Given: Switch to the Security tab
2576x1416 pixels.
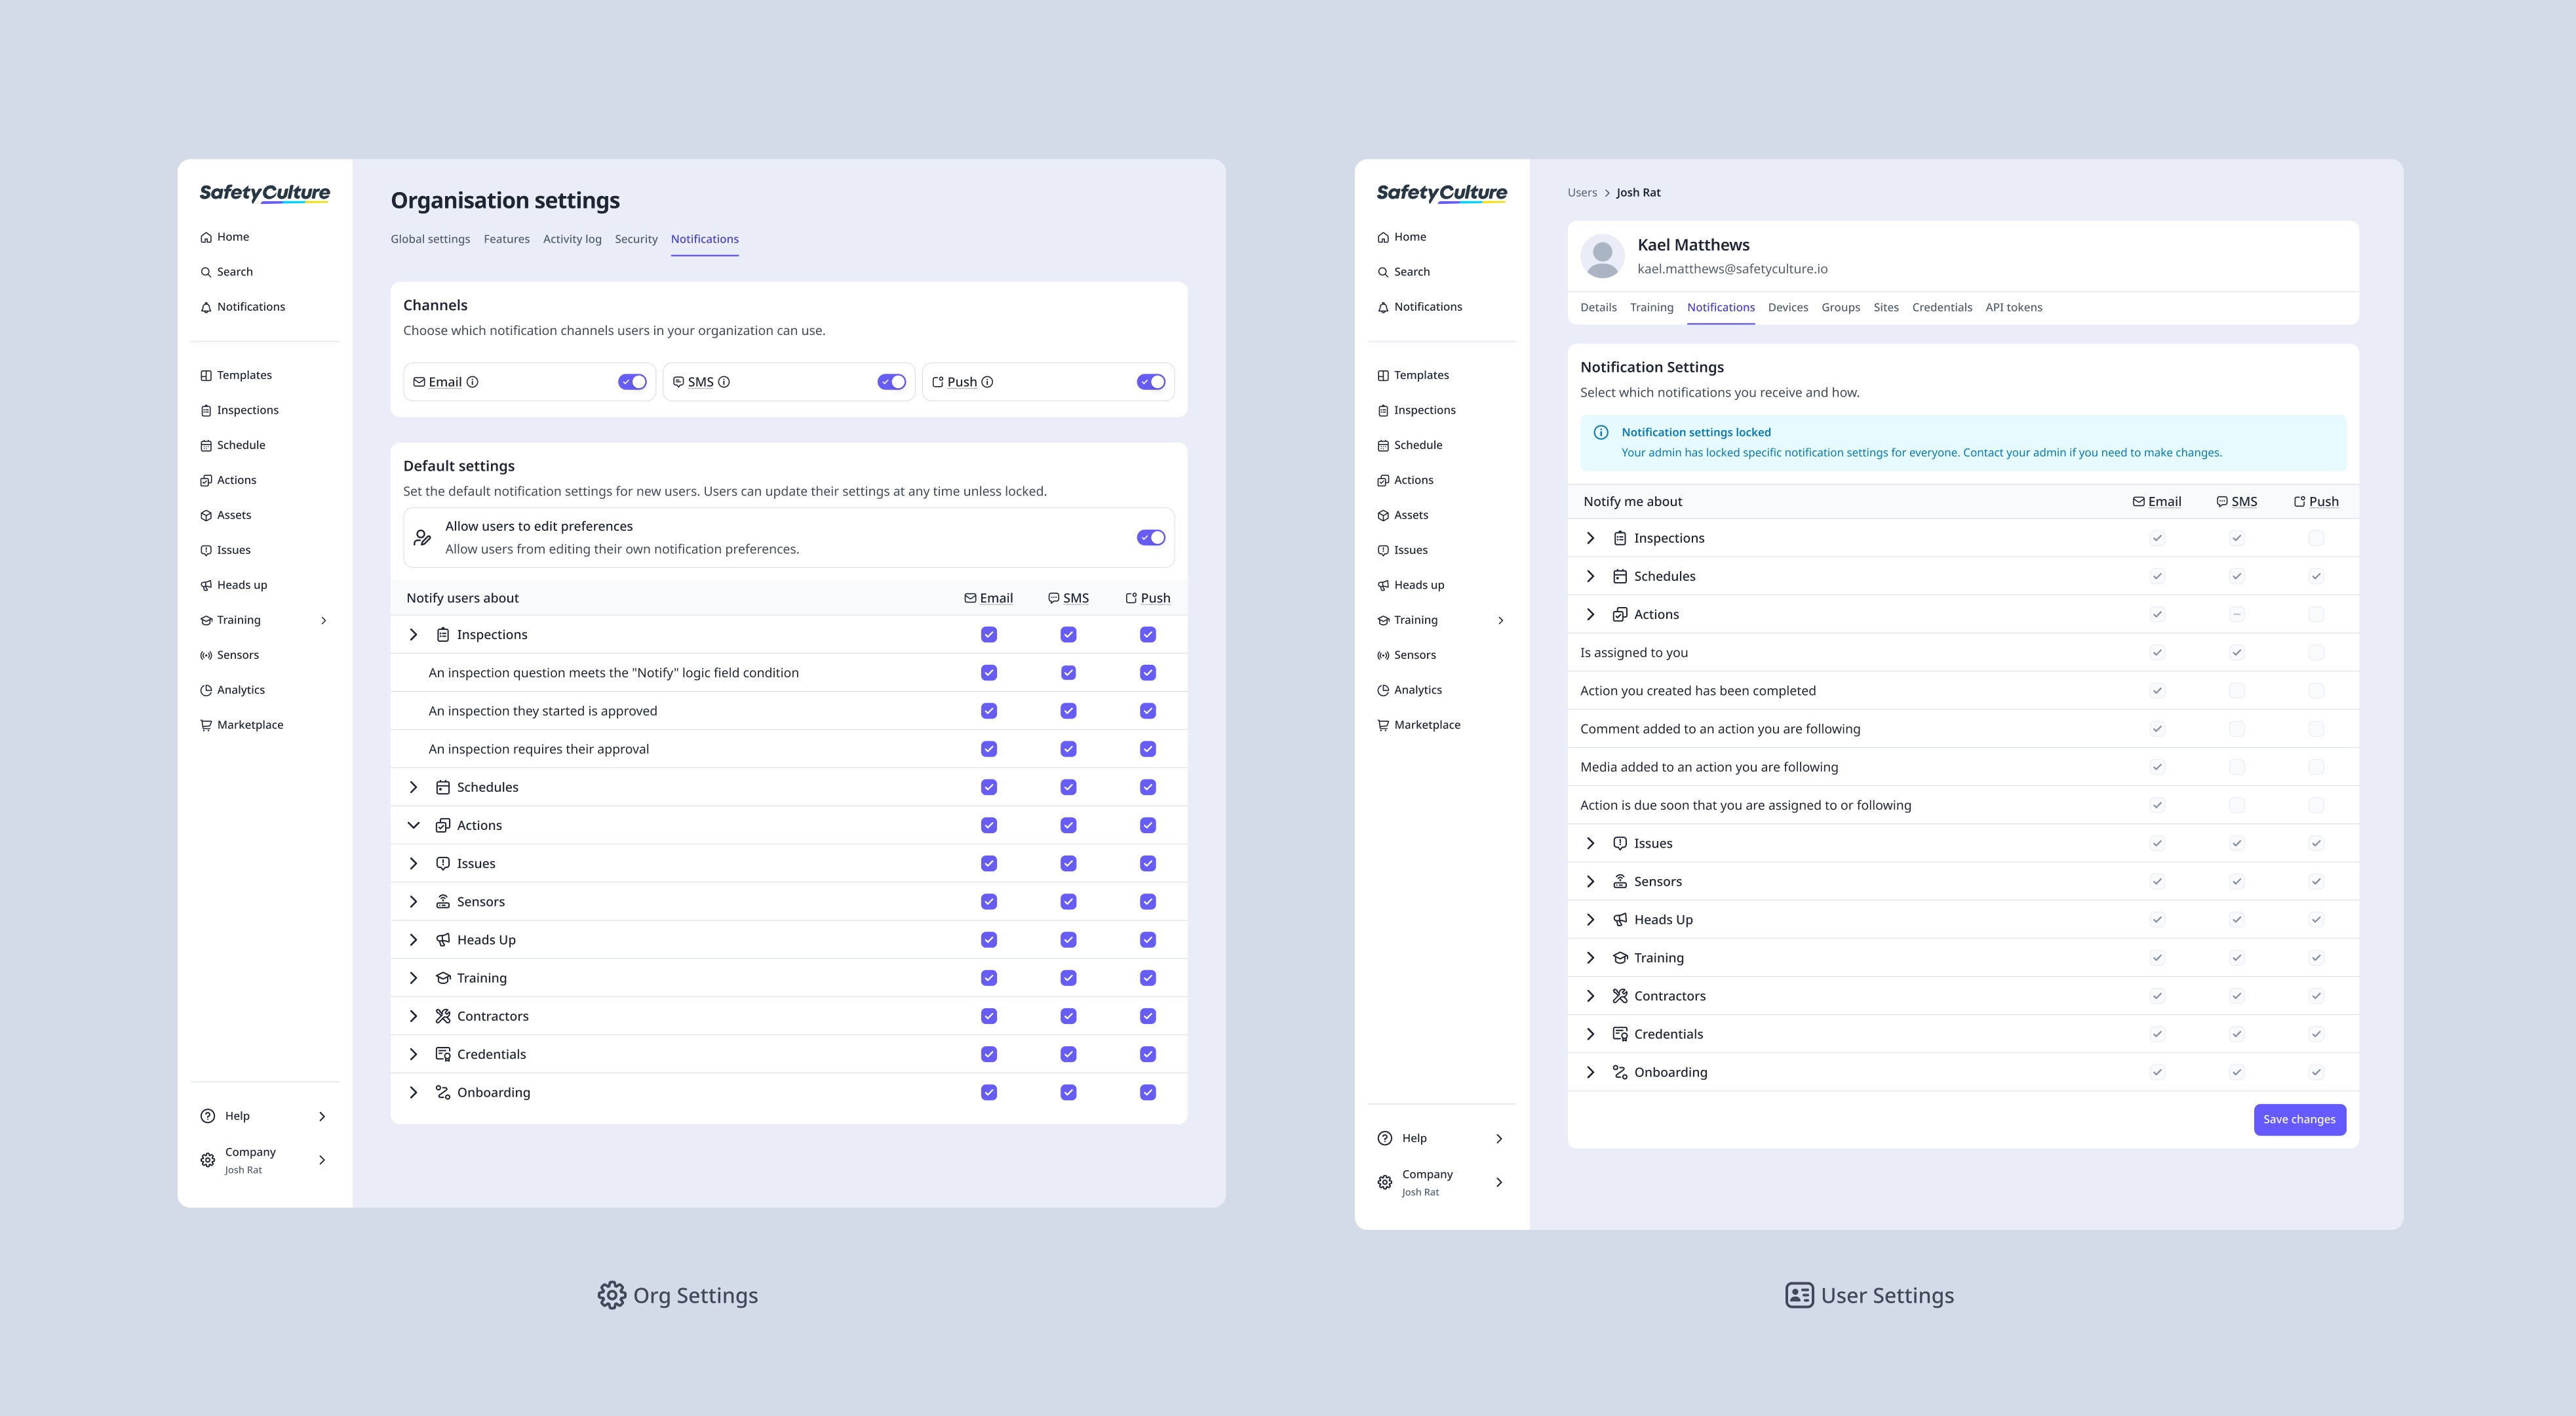Looking at the screenshot, I should [636, 239].
